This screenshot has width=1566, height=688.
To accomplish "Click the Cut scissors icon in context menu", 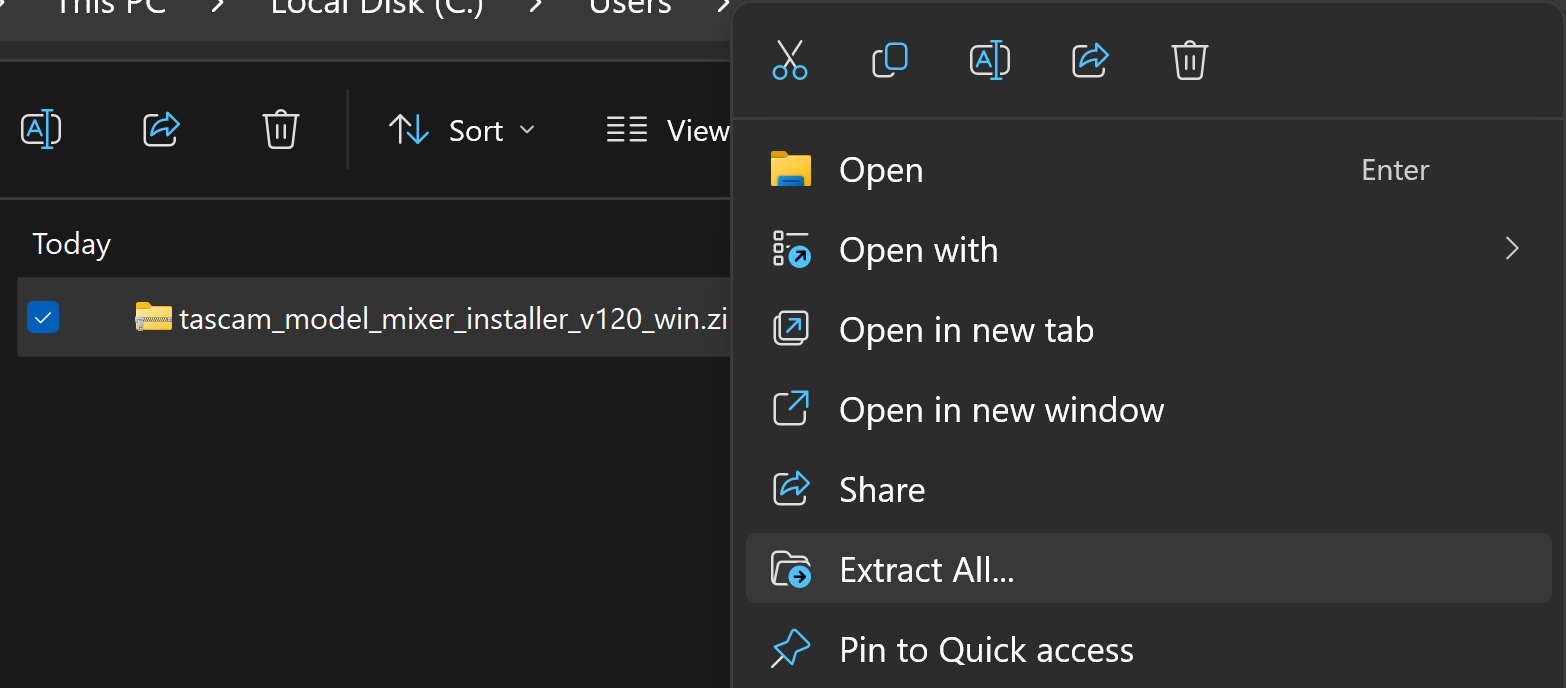I will pyautogui.click(x=790, y=61).
